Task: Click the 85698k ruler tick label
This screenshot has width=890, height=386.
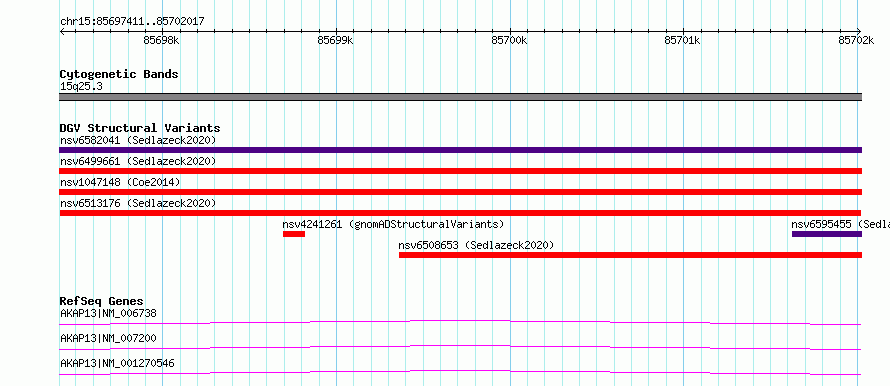Action: 162,40
